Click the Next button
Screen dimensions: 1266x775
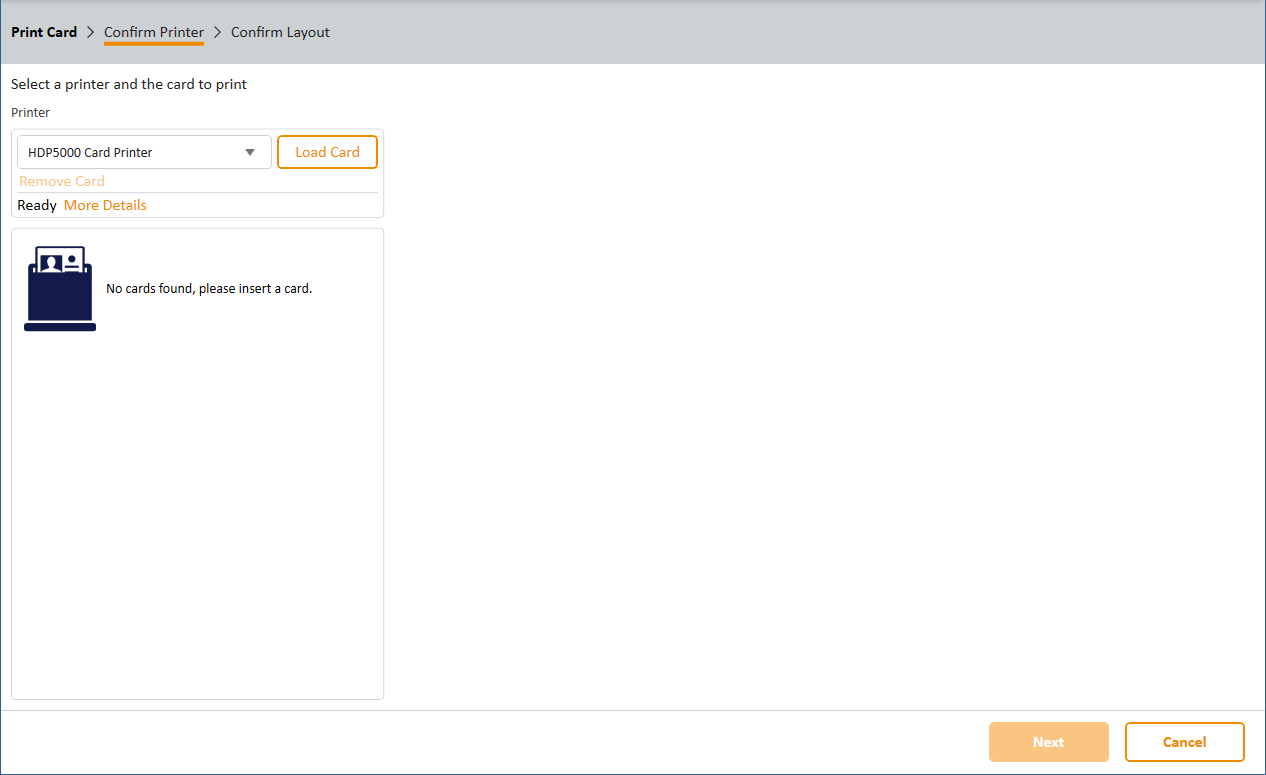click(x=1048, y=742)
